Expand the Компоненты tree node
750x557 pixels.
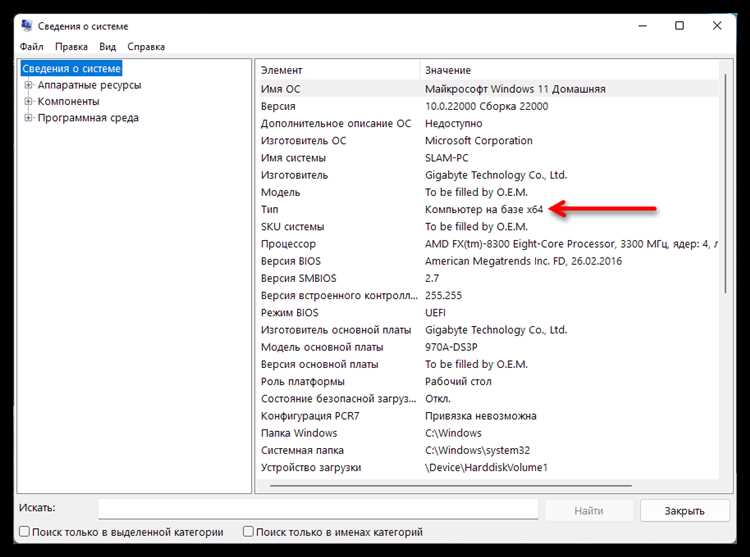(29, 102)
